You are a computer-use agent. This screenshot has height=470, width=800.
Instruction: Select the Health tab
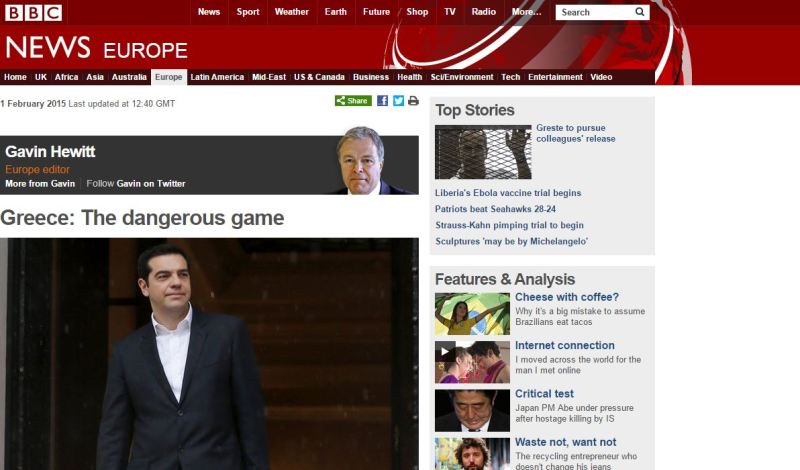click(410, 77)
